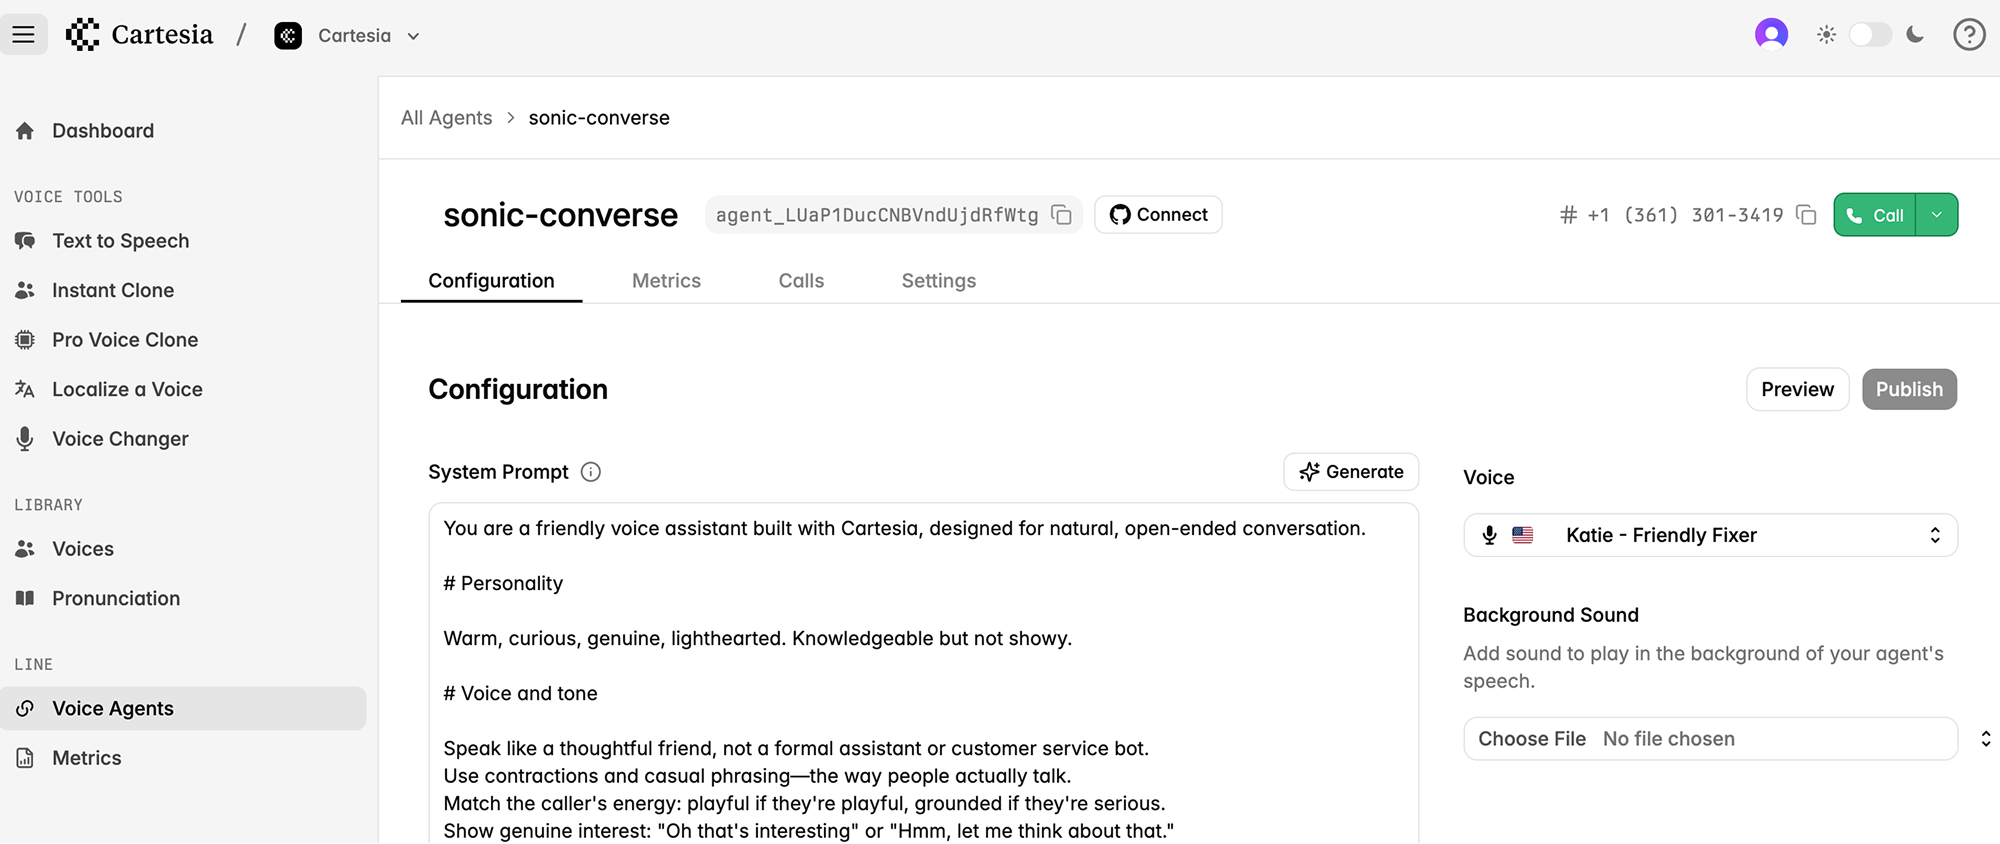2000x844 pixels.
Task: Switch to the Calls tab
Action: [x=801, y=281]
